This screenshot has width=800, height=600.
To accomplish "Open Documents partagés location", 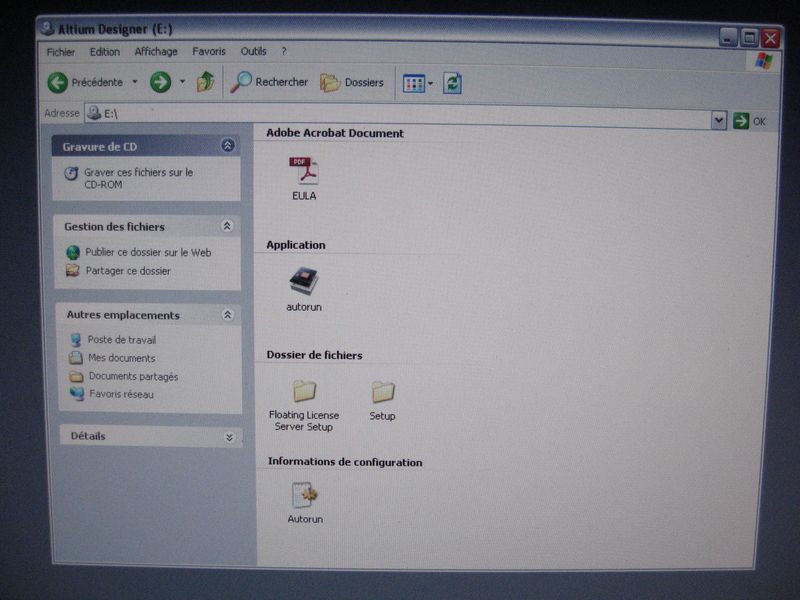I will 133,377.
